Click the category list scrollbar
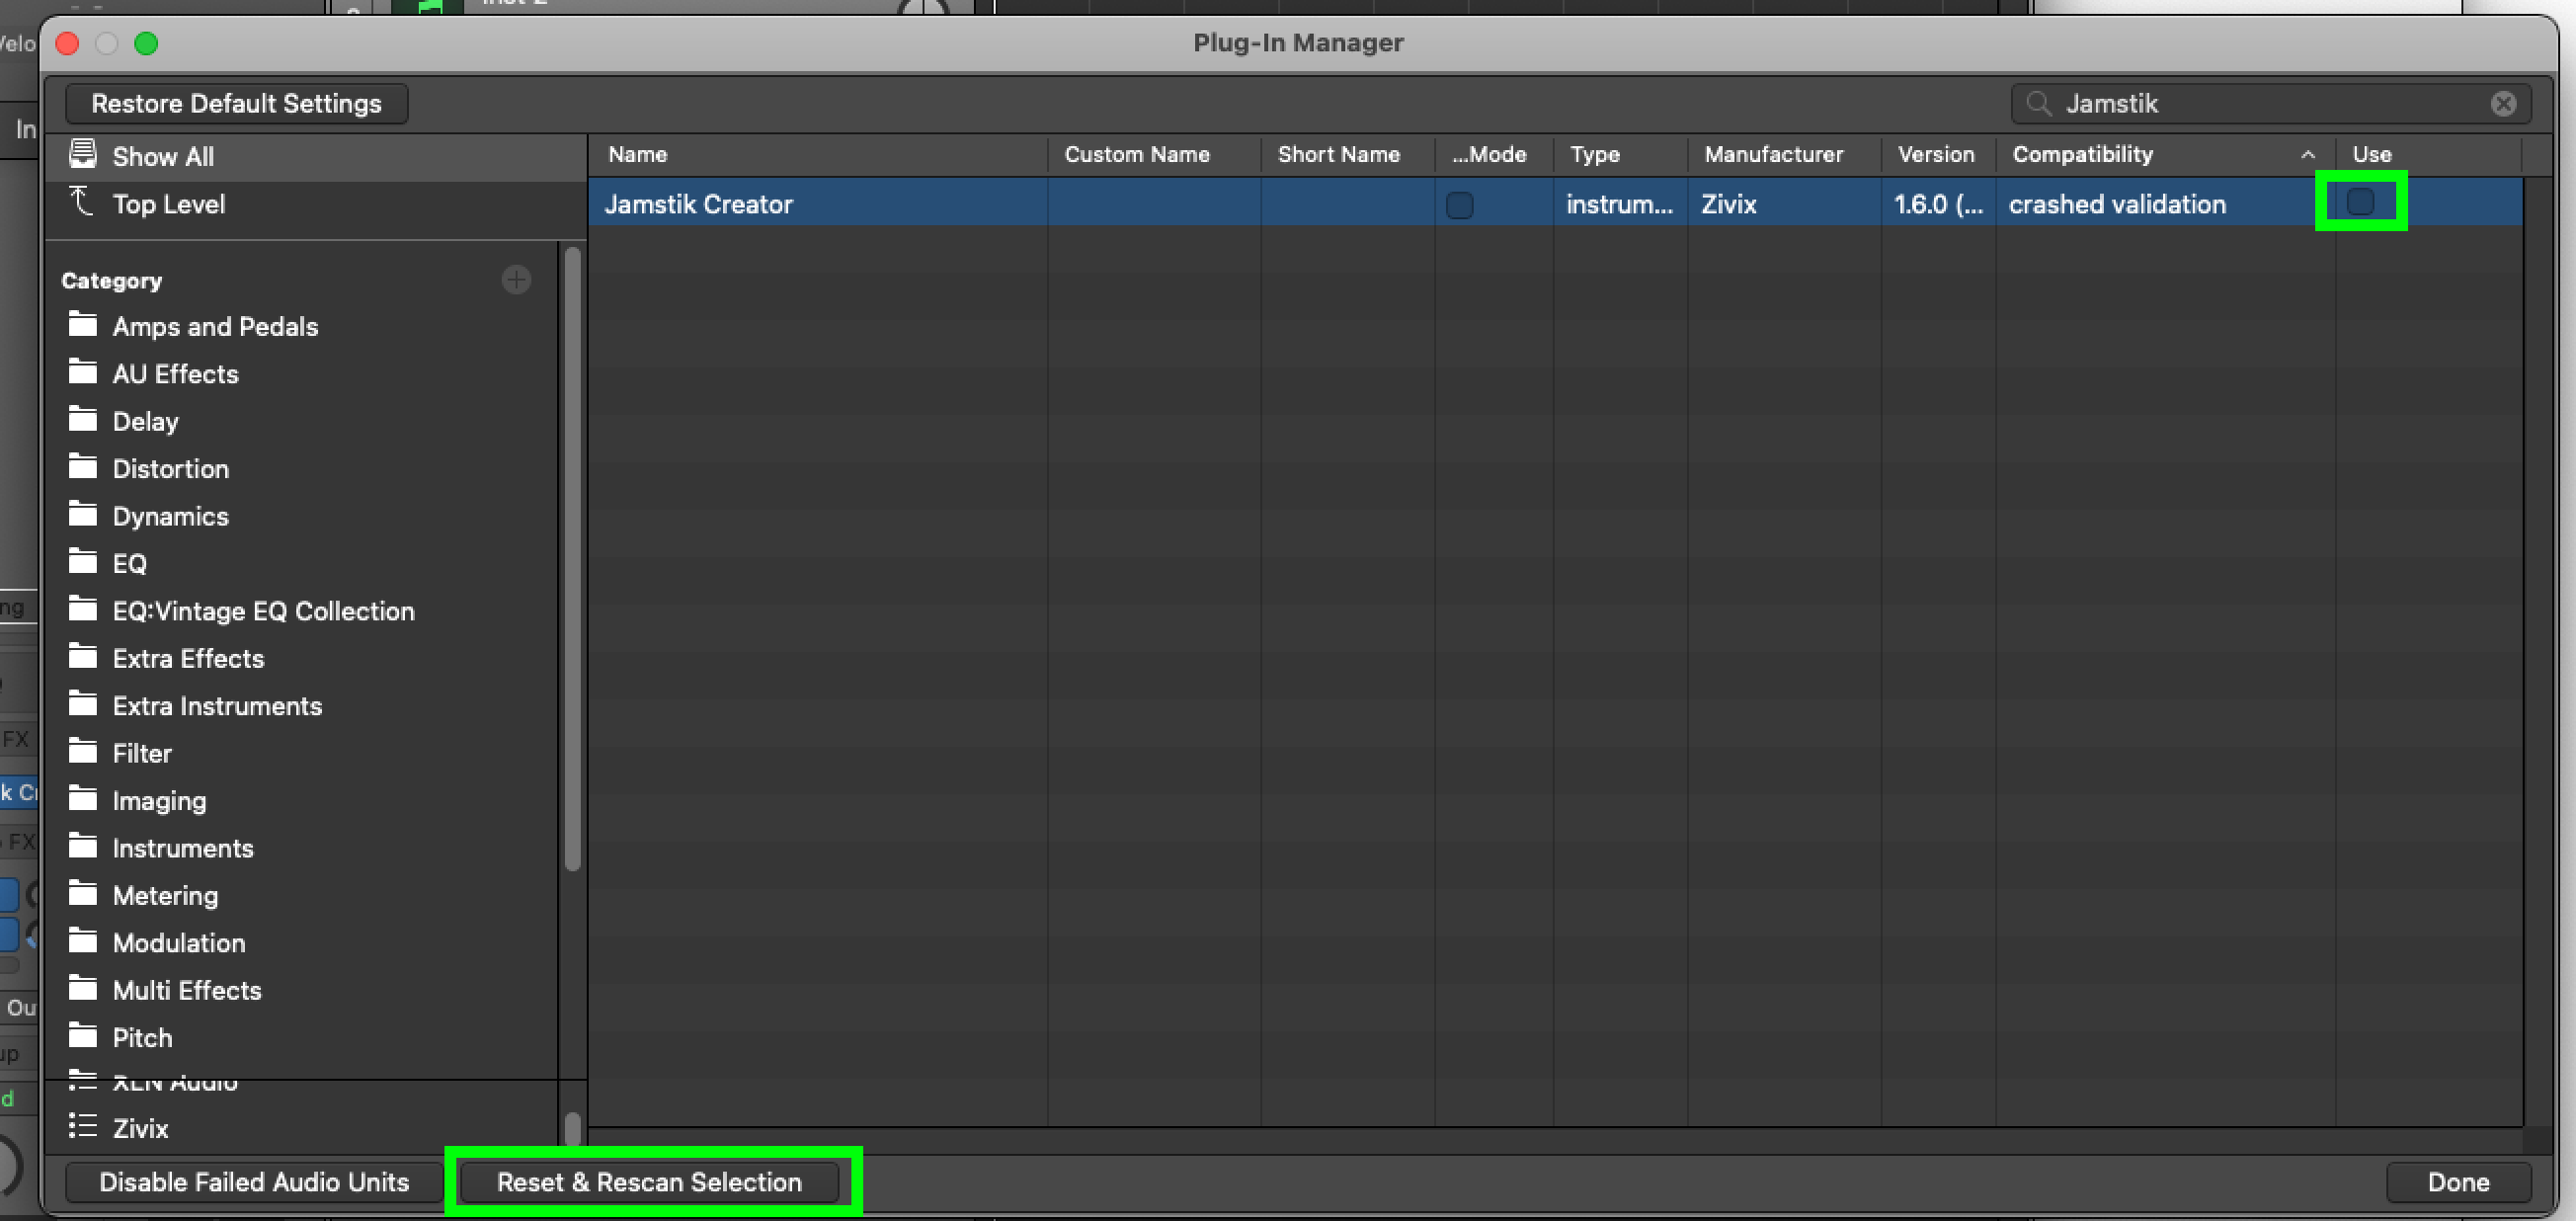The height and width of the screenshot is (1221, 2576). tap(572, 560)
